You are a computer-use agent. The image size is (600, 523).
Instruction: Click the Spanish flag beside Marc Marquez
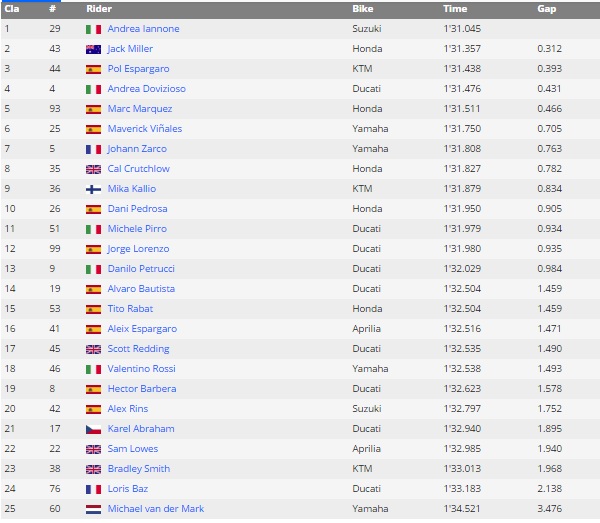point(93,109)
